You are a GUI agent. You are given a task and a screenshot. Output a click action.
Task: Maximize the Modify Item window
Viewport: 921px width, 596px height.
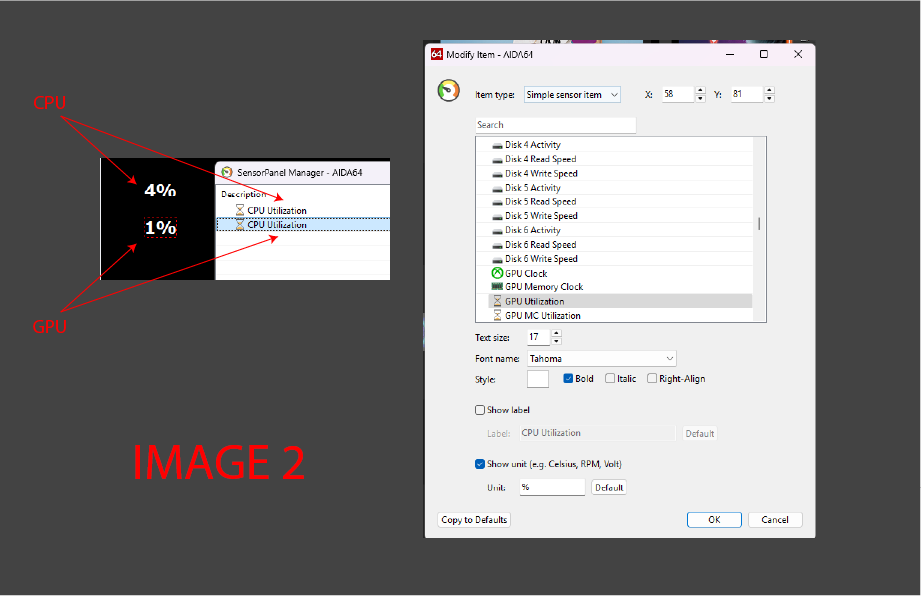click(764, 54)
